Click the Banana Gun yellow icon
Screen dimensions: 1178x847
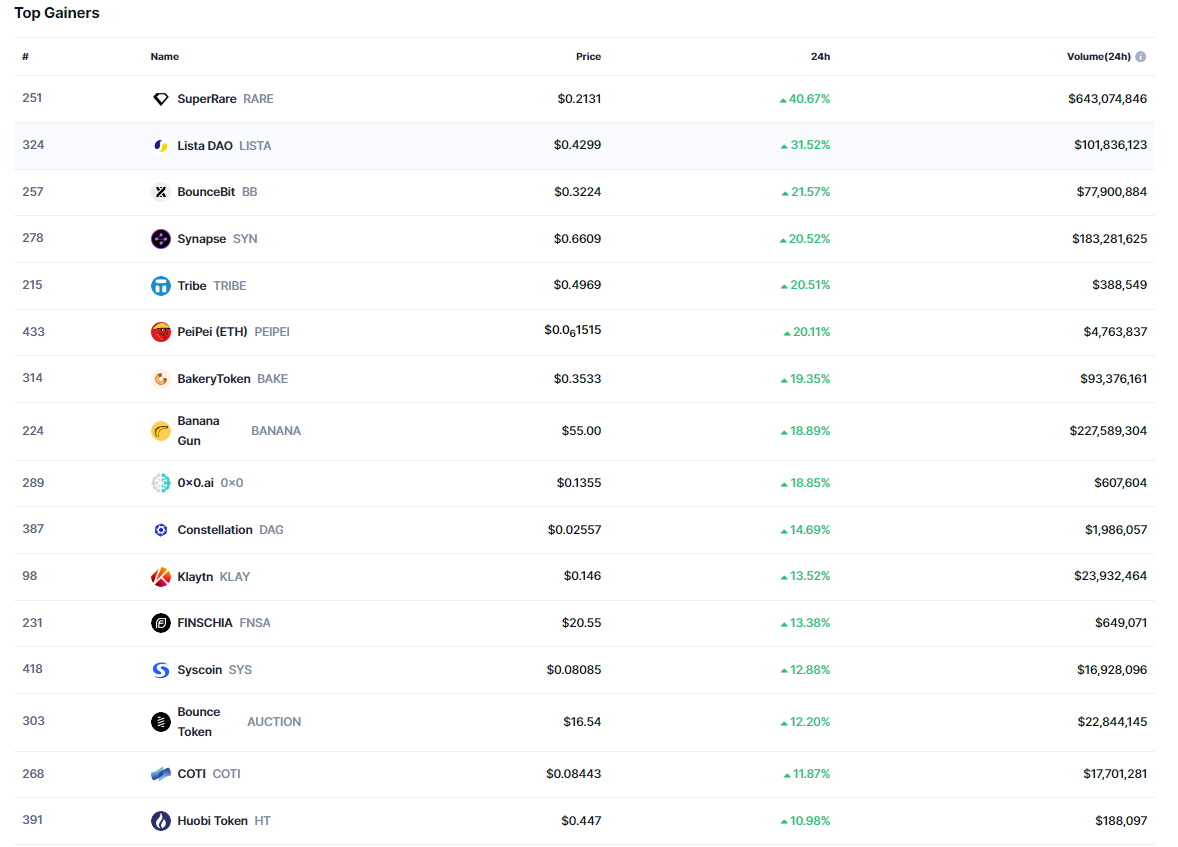pos(160,431)
